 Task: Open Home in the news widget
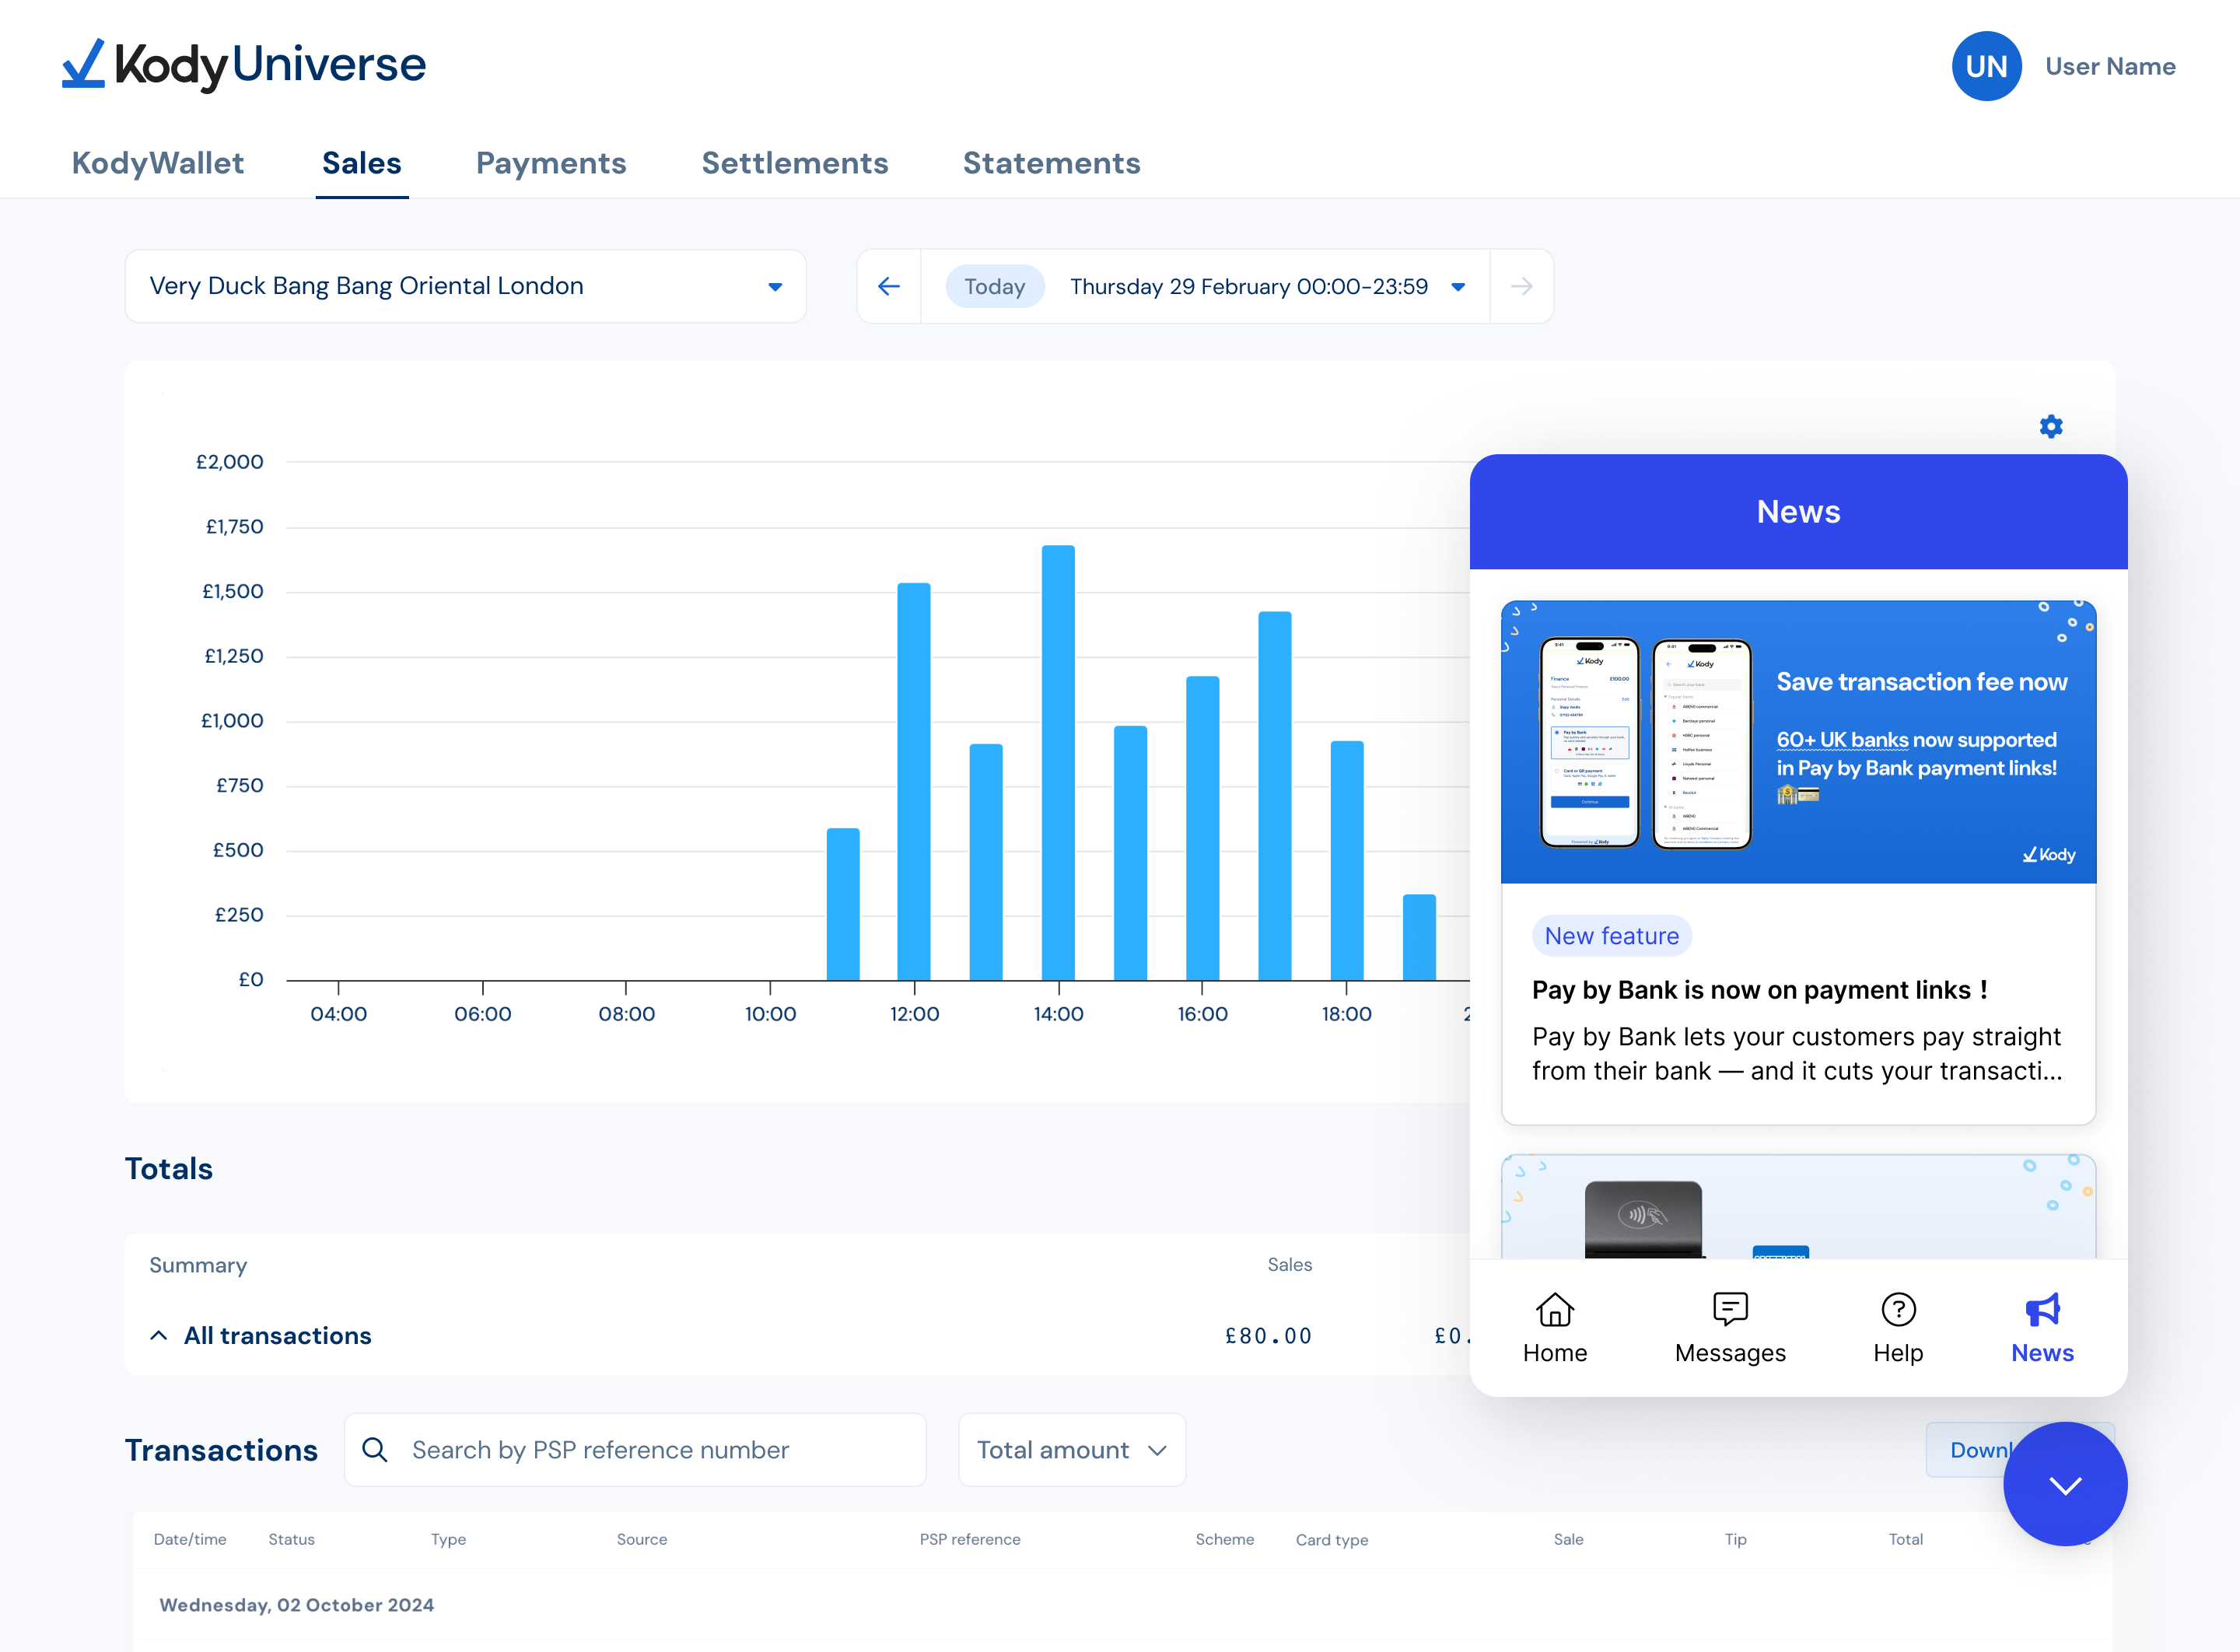point(1555,1329)
